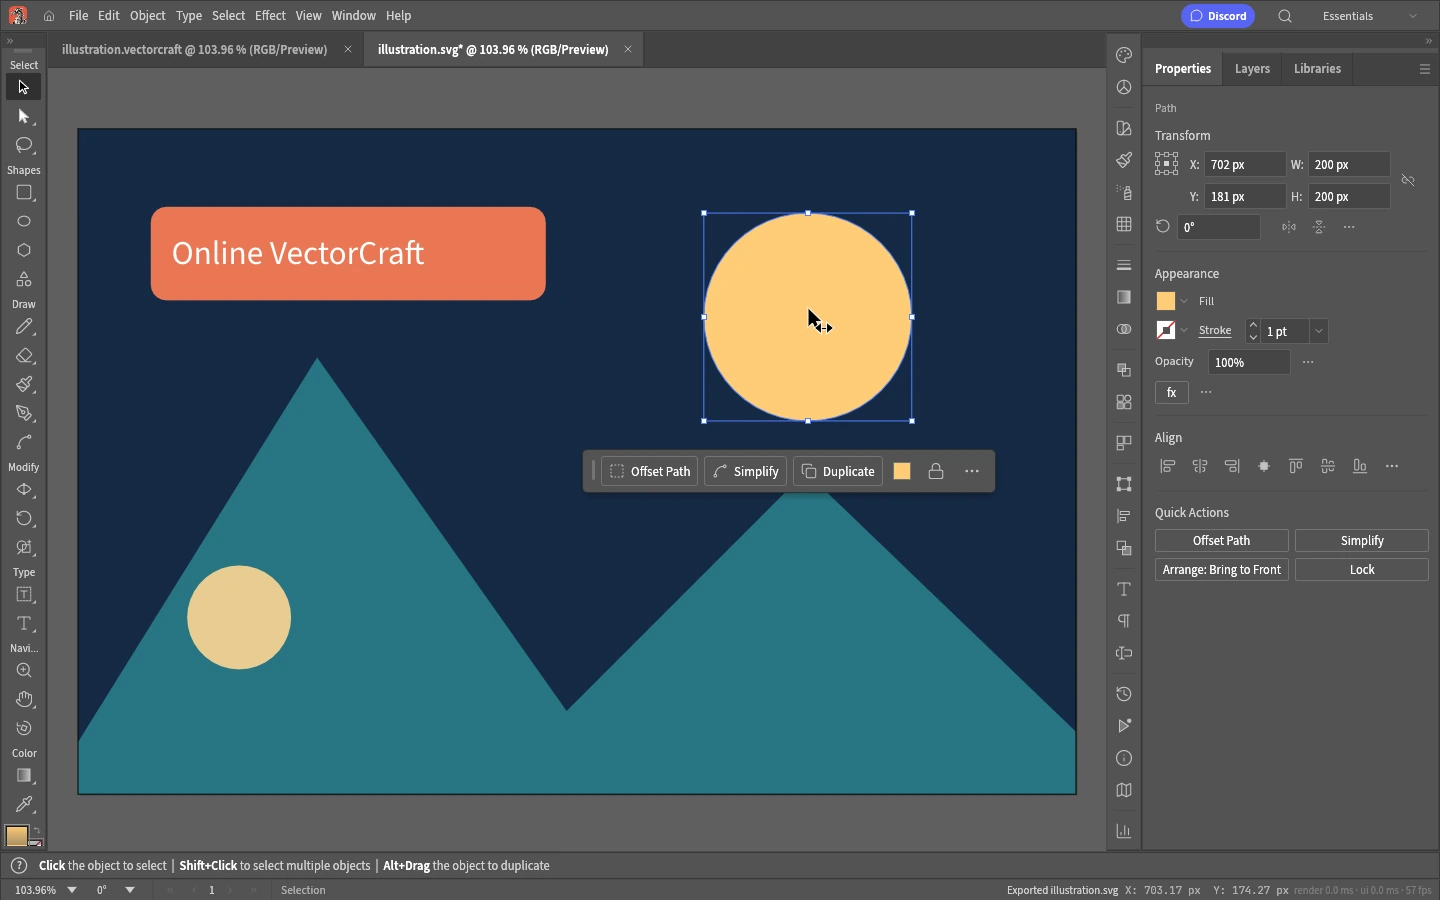Click the Opacity input field

[x=1249, y=362]
